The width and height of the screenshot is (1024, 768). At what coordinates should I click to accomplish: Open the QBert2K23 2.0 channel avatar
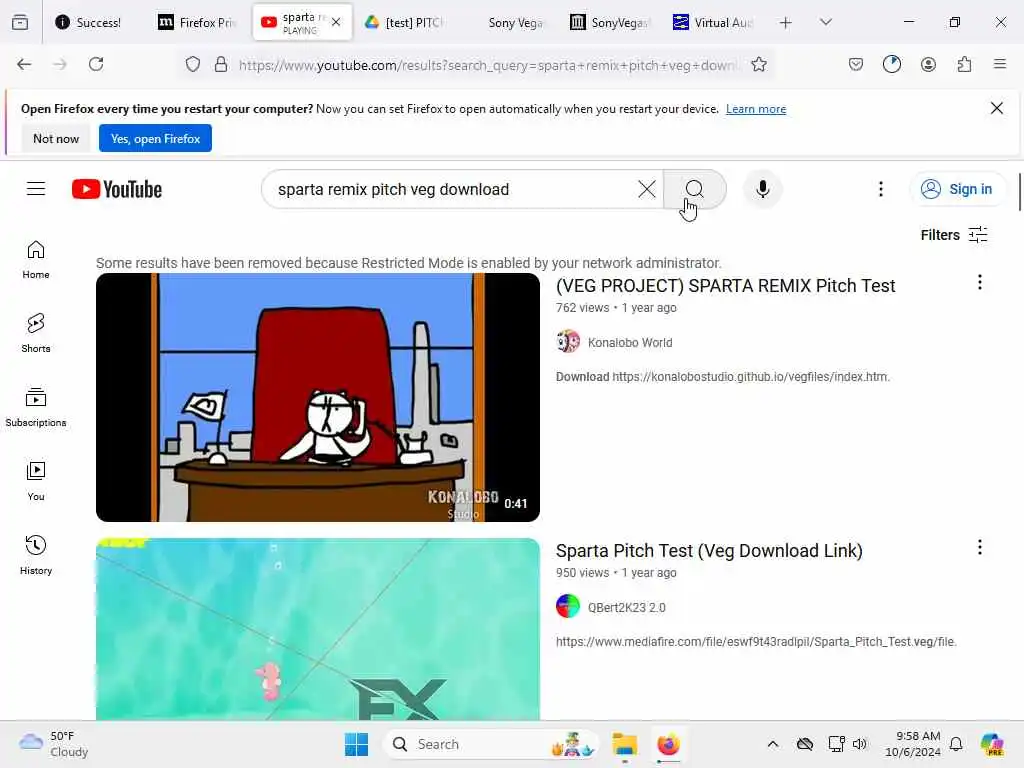click(568, 607)
